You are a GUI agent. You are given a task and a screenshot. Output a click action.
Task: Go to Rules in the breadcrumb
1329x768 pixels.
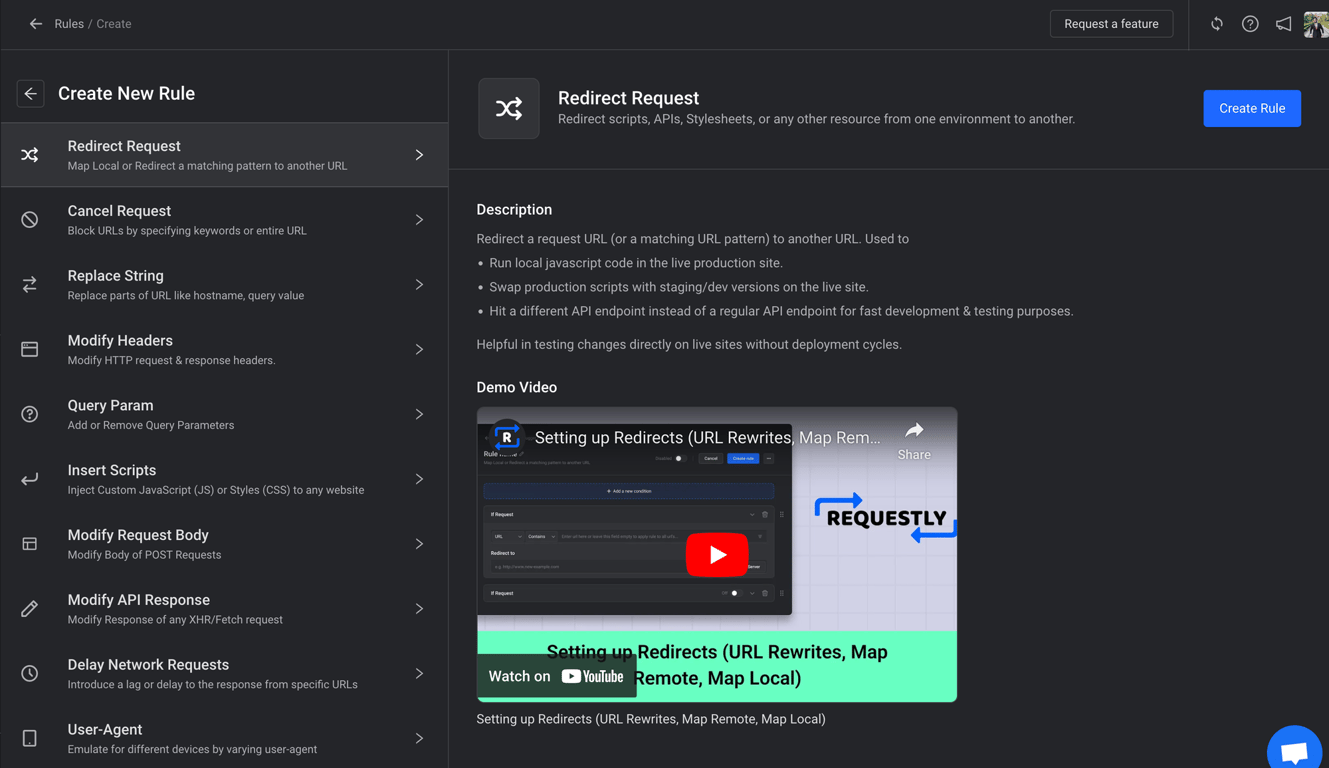[x=69, y=24]
